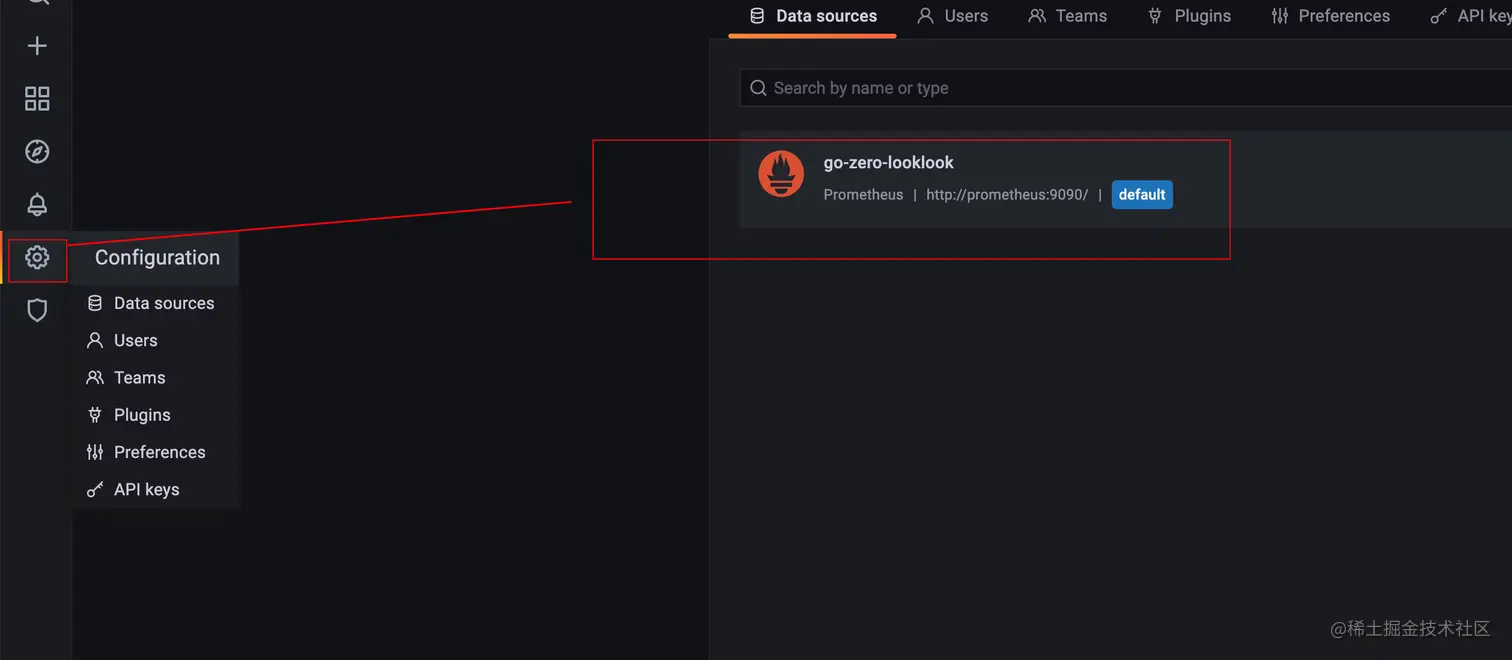
Task: Click the magnifier icon in the search box
Action: (x=759, y=88)
